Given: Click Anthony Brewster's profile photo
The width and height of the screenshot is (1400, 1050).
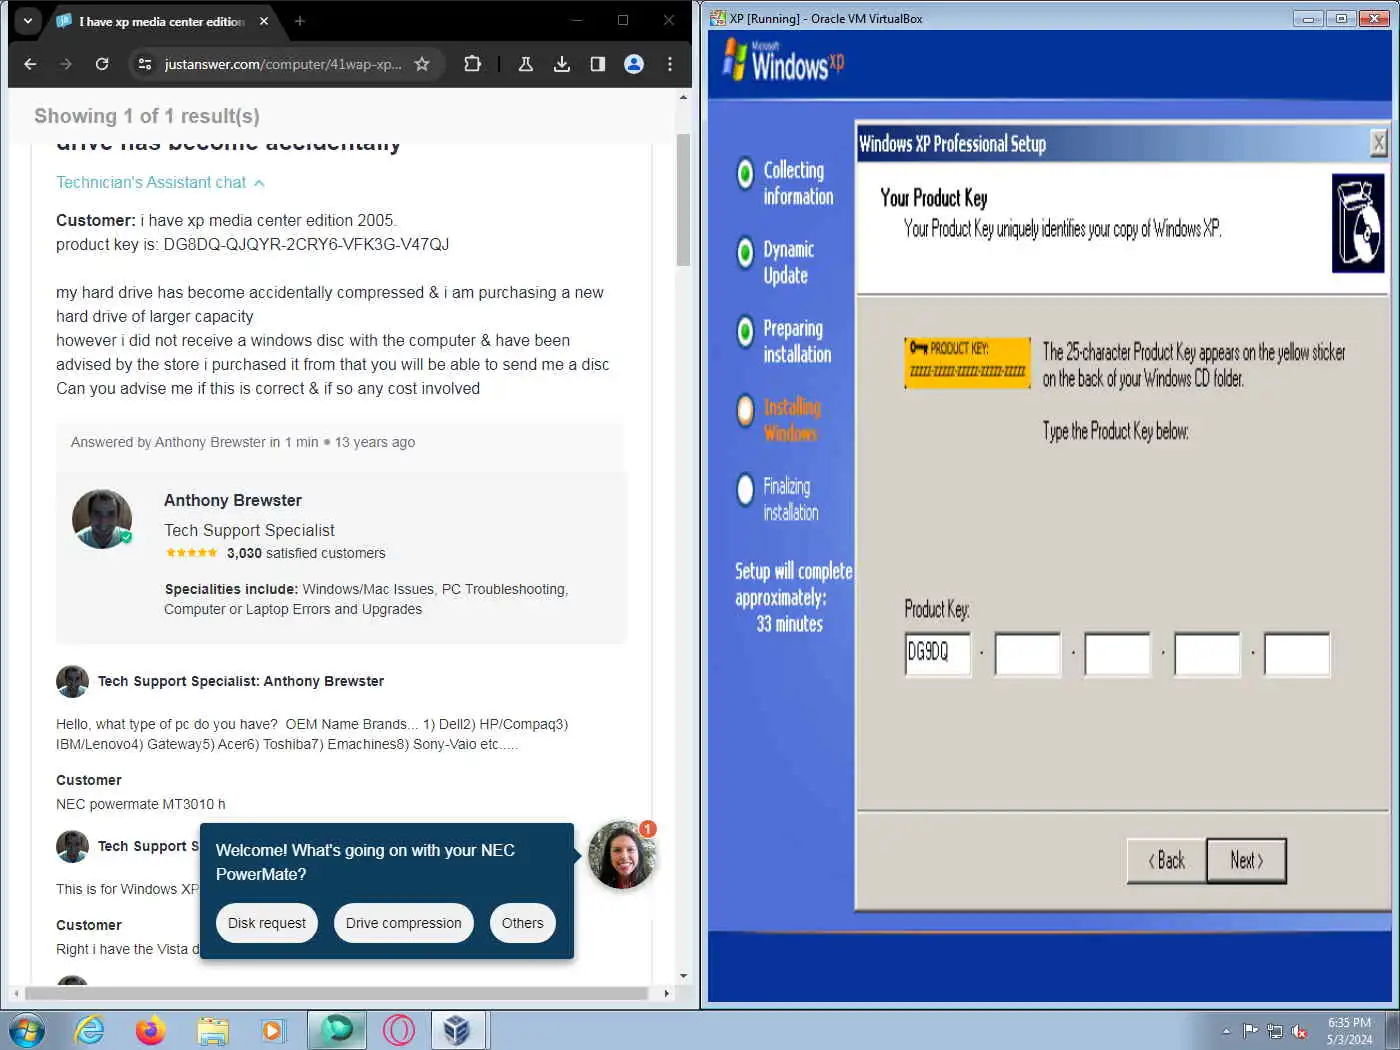Looking at the screenshot, I should point(102,519).
